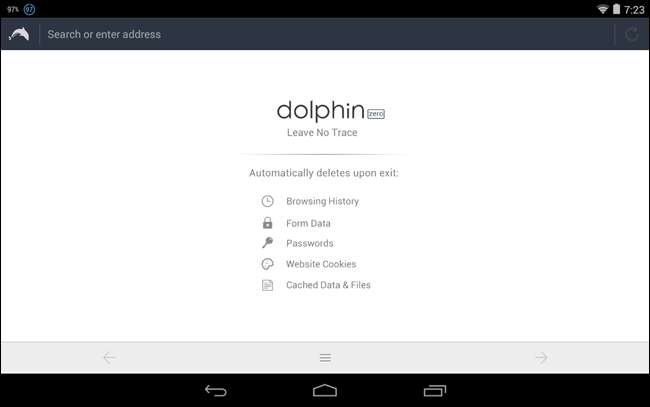
Task: Click the Website Cookies label
Action: [321, 264]
